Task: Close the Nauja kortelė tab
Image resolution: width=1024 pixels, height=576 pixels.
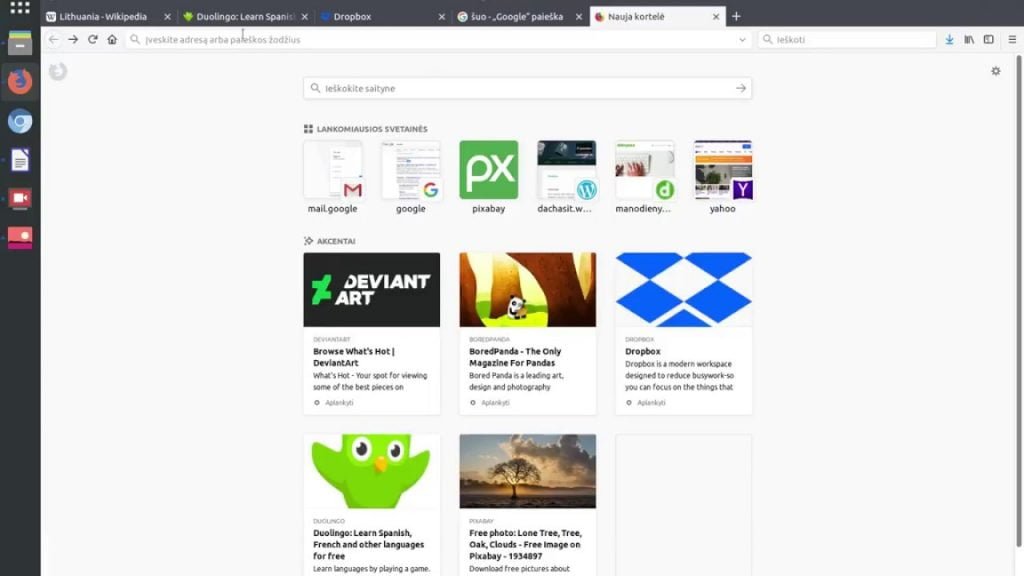Action: pos(716,17)
